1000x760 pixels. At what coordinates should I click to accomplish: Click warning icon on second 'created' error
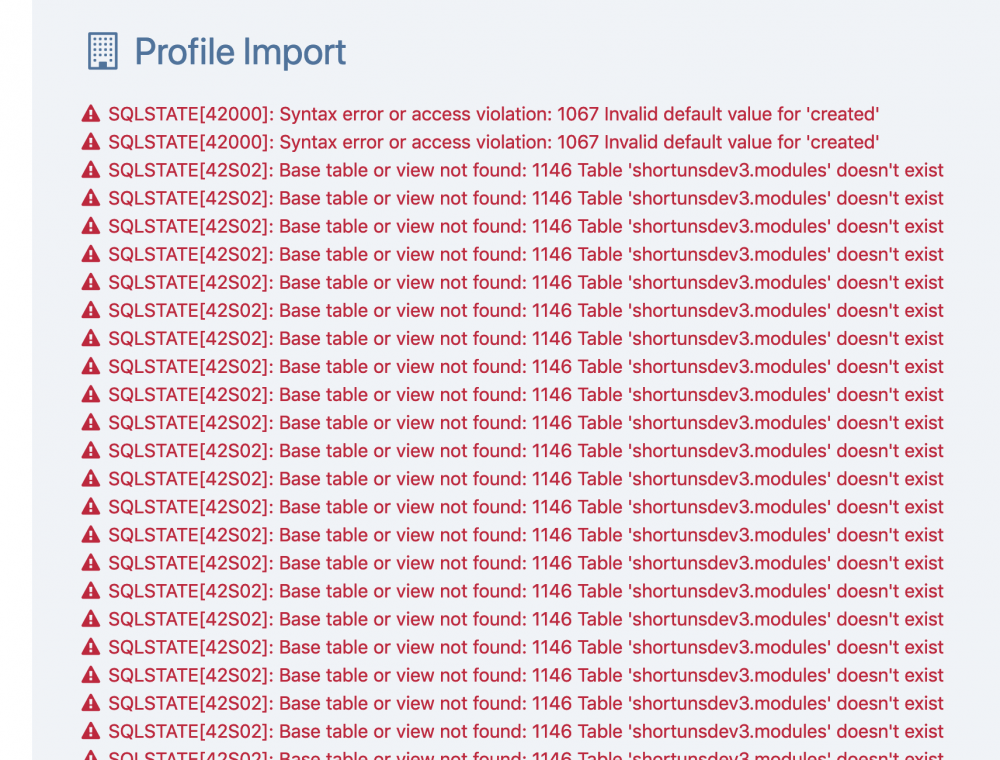(91, 142)
